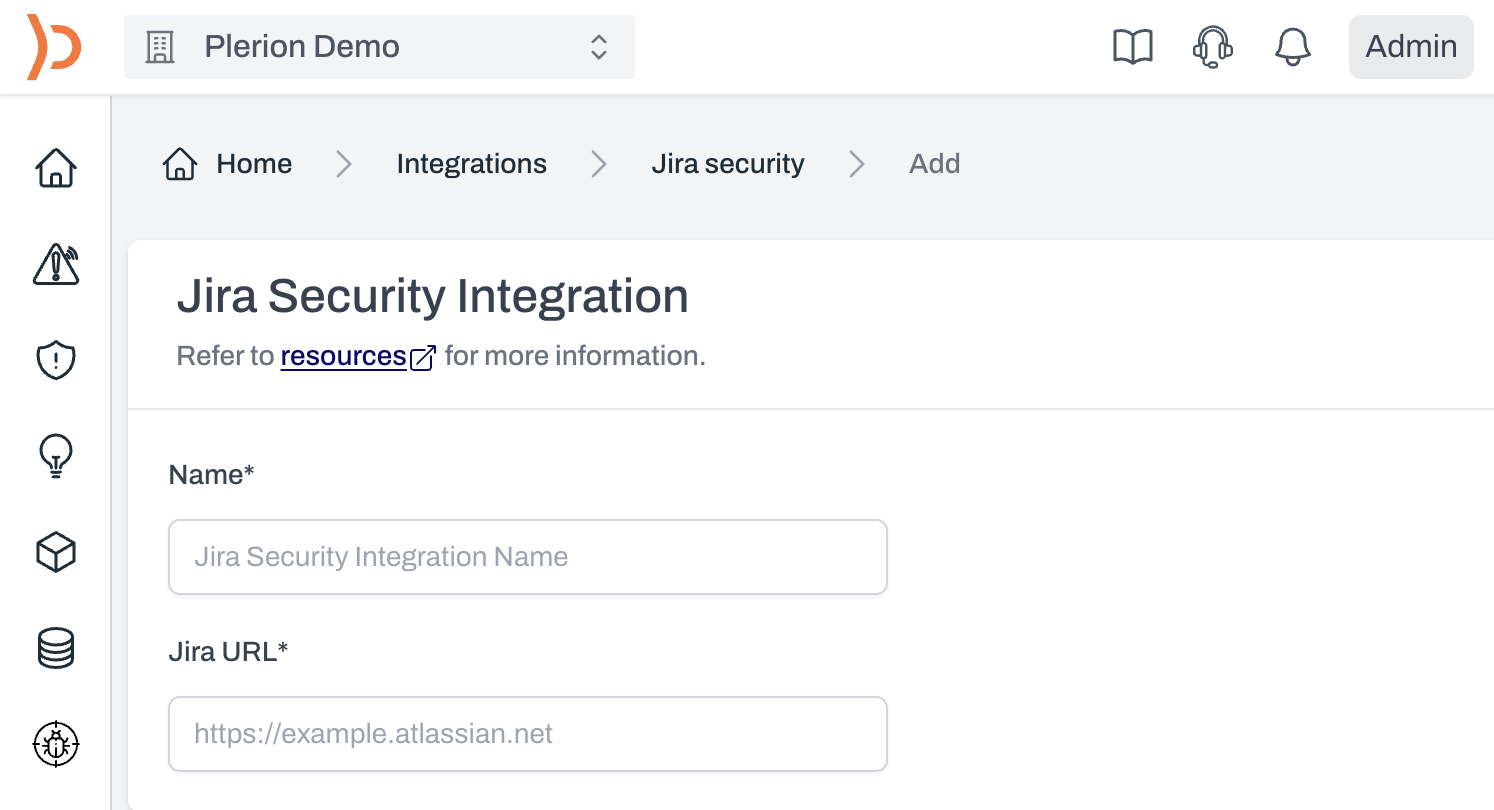The width and height of the screenshot is (1494, 810).
Task: Navigate to Integrations breadcrumb
Action: [x=472, y=164]
